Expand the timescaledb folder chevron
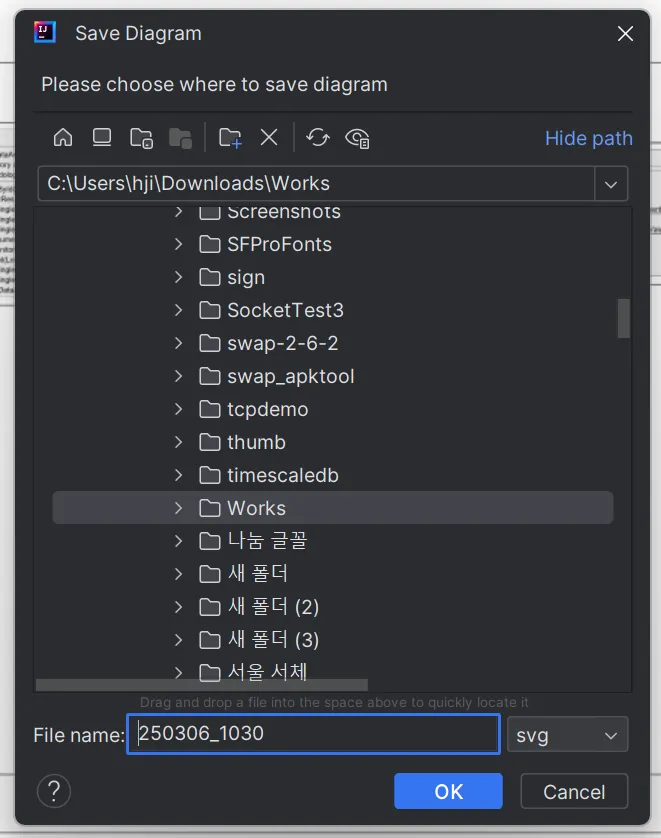Screen dimensions: 661x838 [x=178, y=475]
